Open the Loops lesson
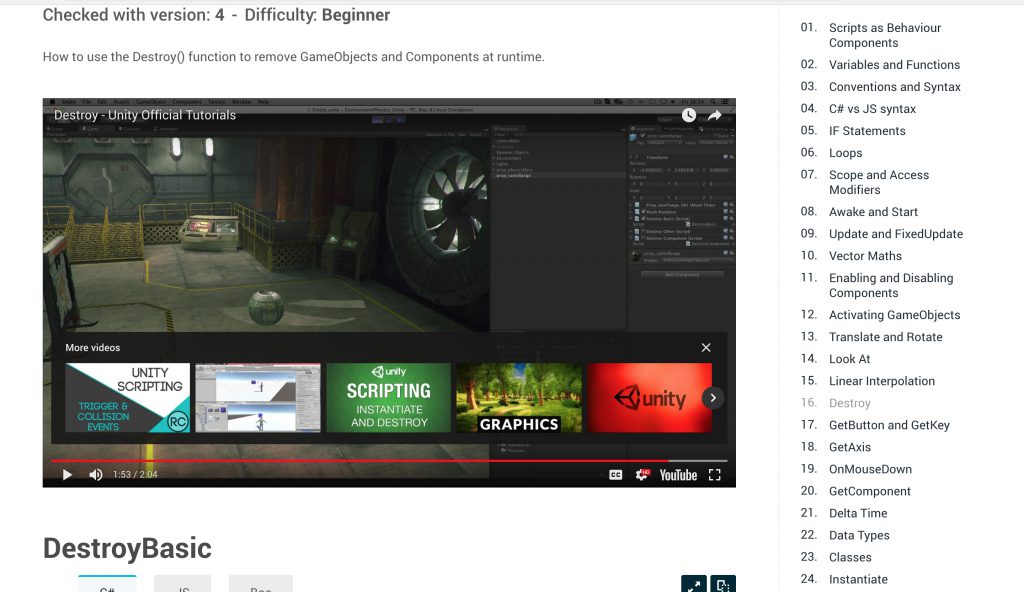 [846, 153]
